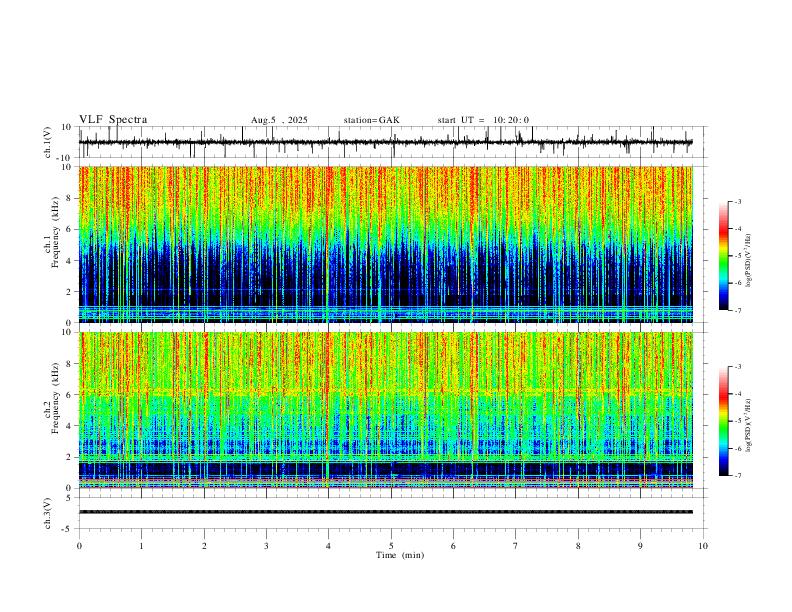Click the '-5' label on ch.3 voltage axis

pos(68,529)
